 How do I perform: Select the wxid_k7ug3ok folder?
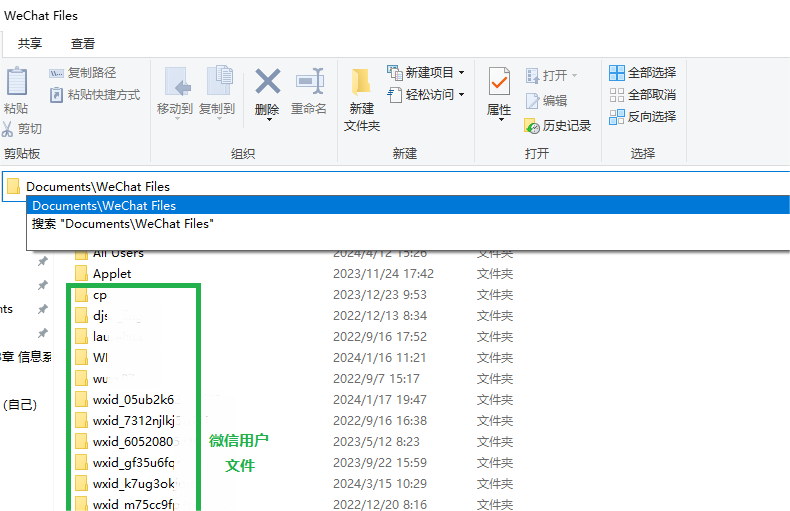(133, 484)
